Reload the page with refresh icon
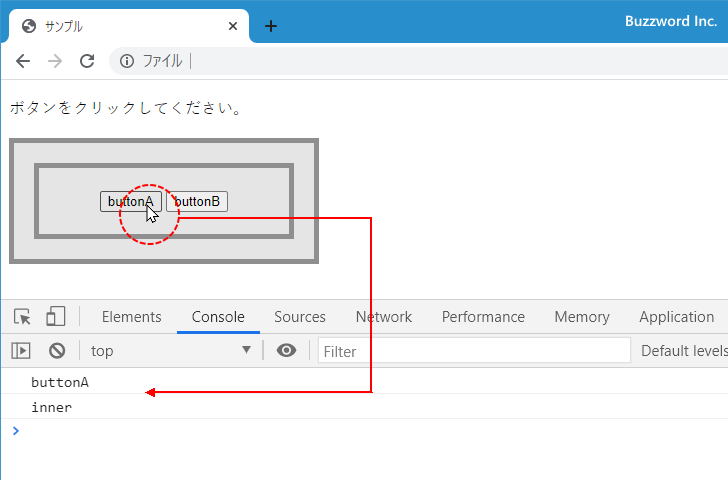The height and width of the screenshot is (480, 728). pyautogui.click(x=87, y=61)
